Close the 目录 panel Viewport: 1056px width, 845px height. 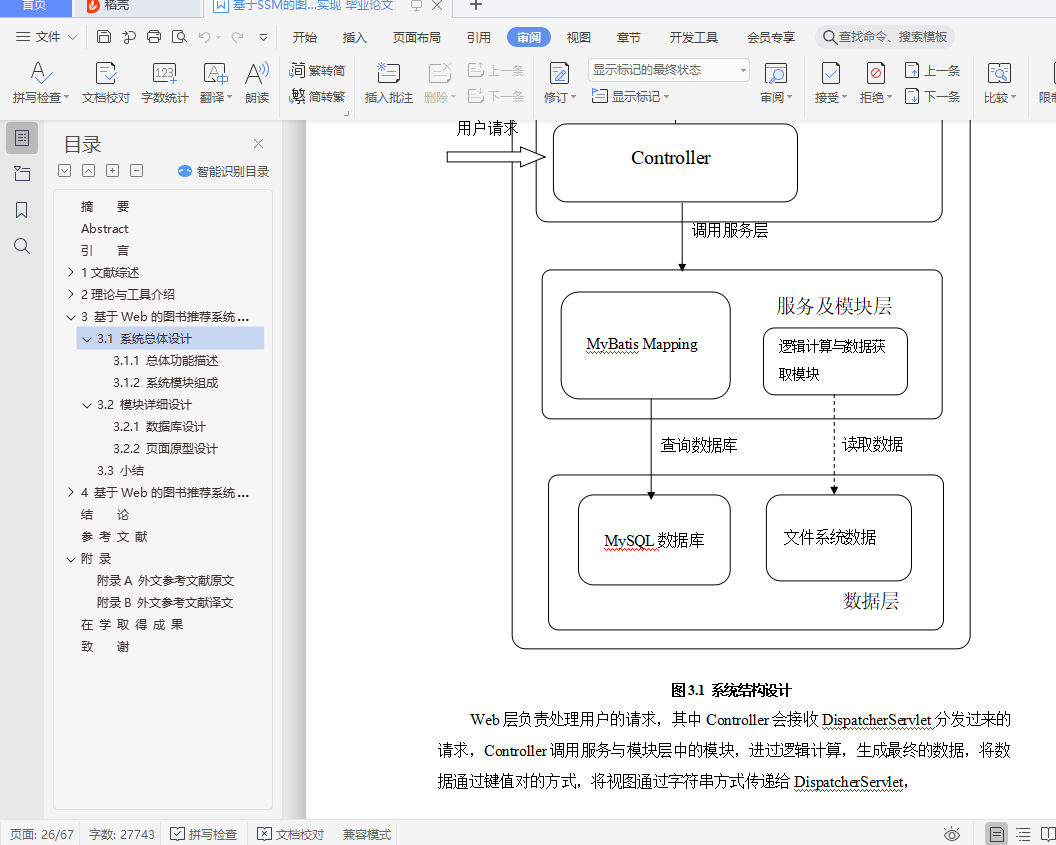click(258, 143)
